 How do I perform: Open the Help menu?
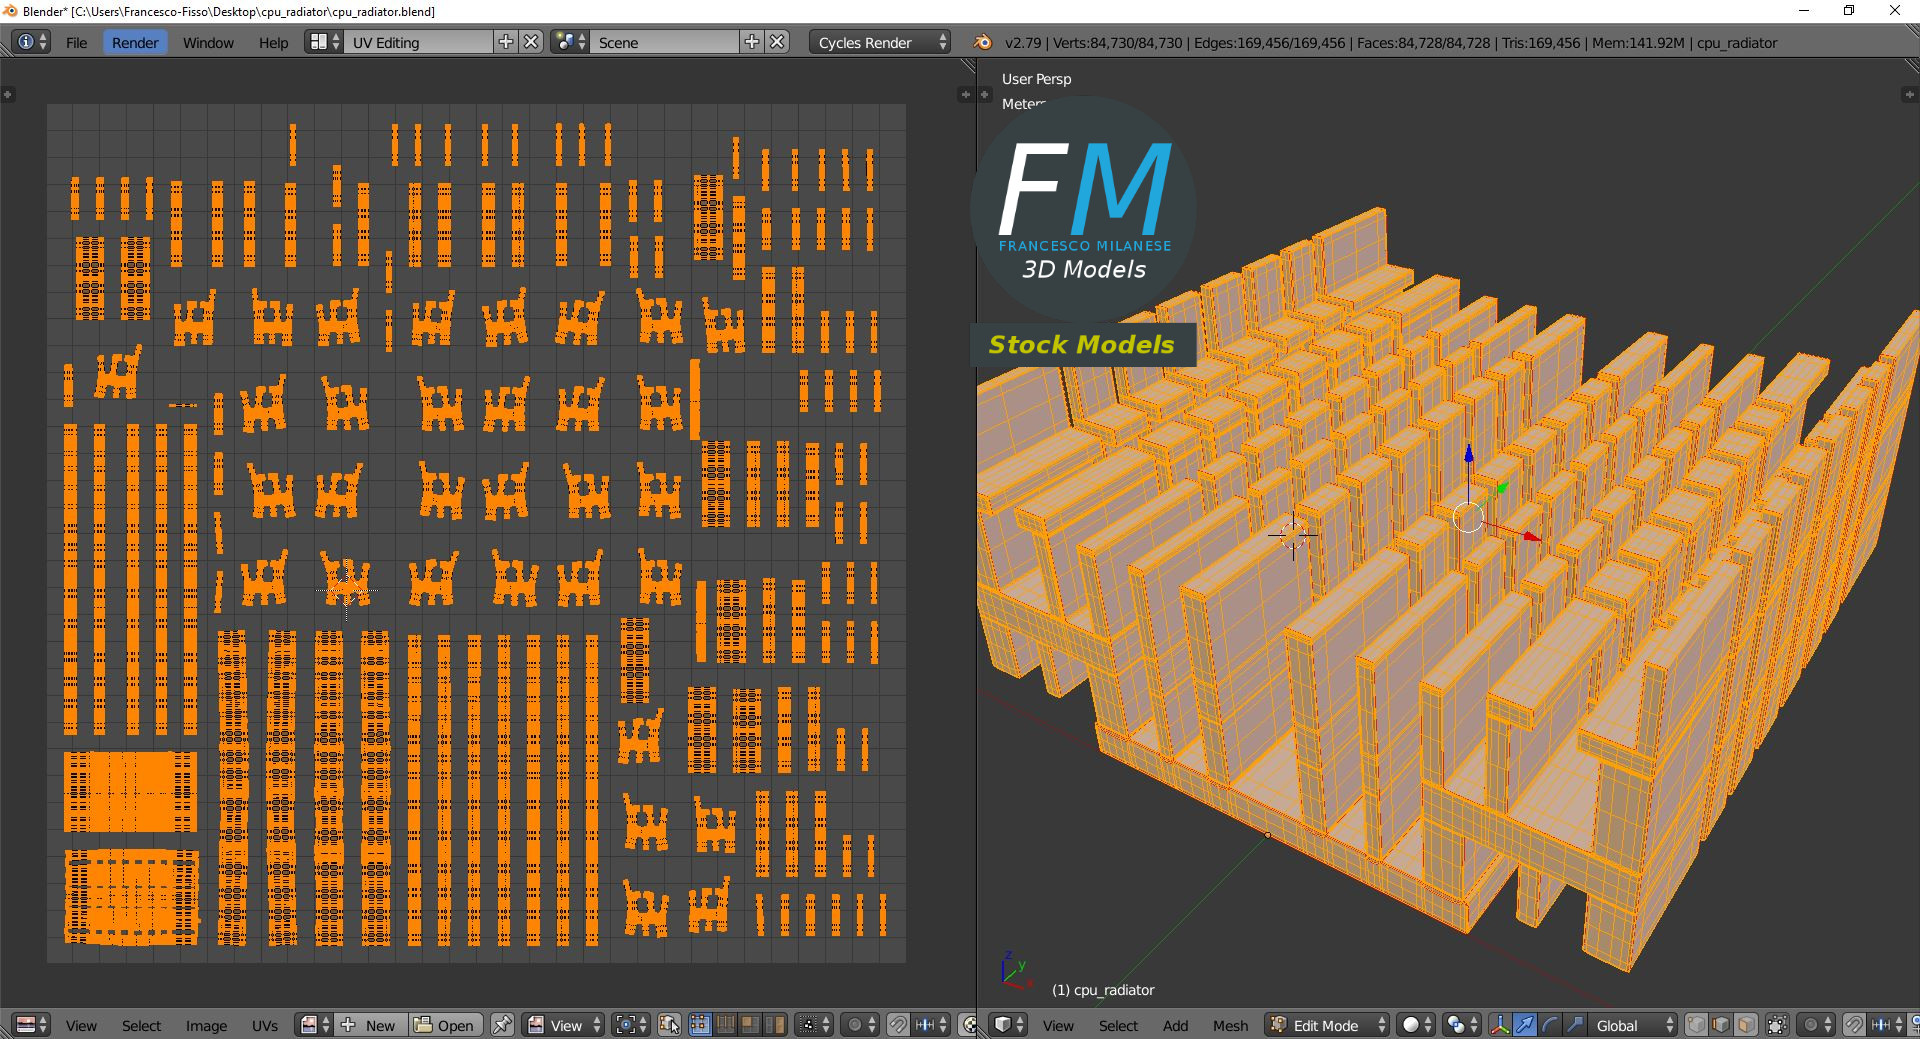(273, 42)
